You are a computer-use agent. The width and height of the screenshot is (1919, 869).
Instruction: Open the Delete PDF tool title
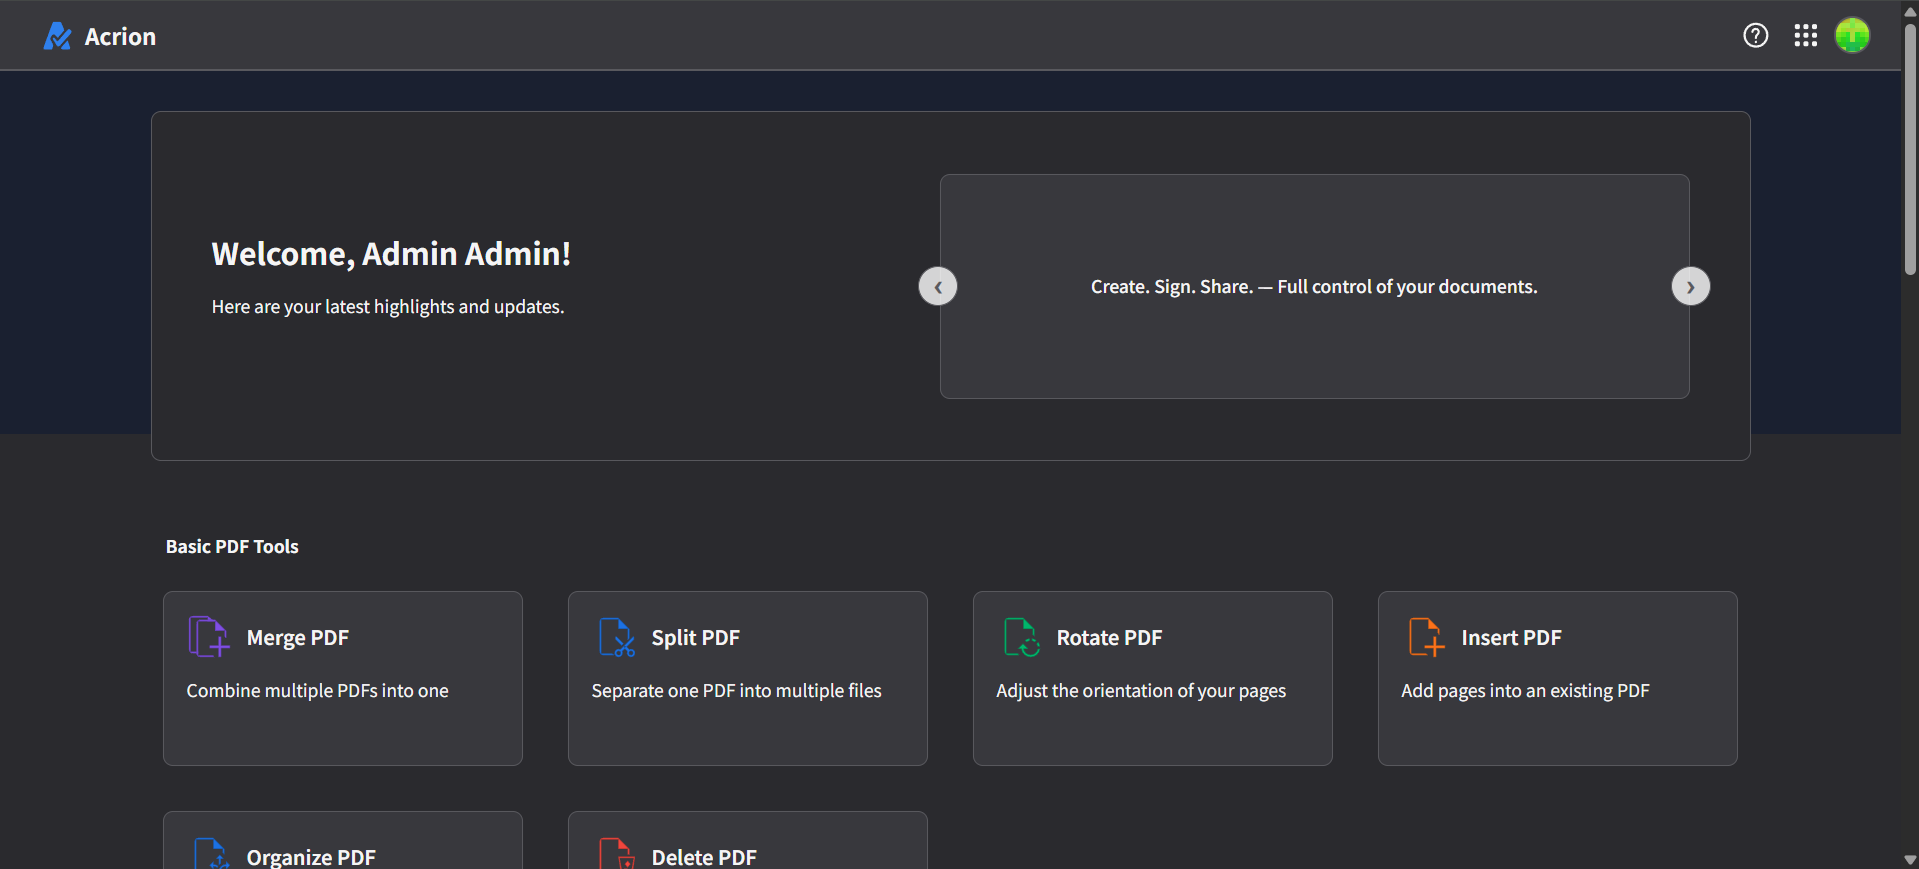[x=704, y=857]
